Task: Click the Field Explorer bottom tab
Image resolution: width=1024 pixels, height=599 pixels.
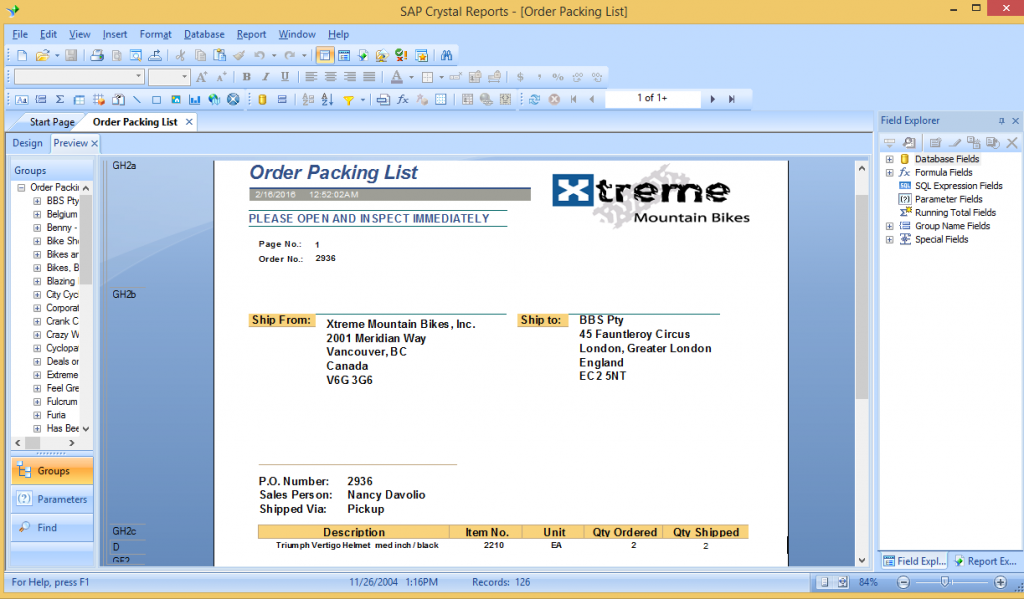Action: [x=914, y=561]
